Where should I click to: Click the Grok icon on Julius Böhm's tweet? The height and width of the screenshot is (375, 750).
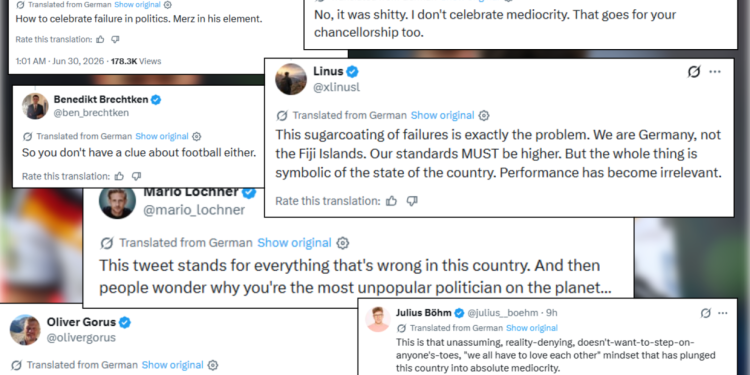(x=706, y=313)
